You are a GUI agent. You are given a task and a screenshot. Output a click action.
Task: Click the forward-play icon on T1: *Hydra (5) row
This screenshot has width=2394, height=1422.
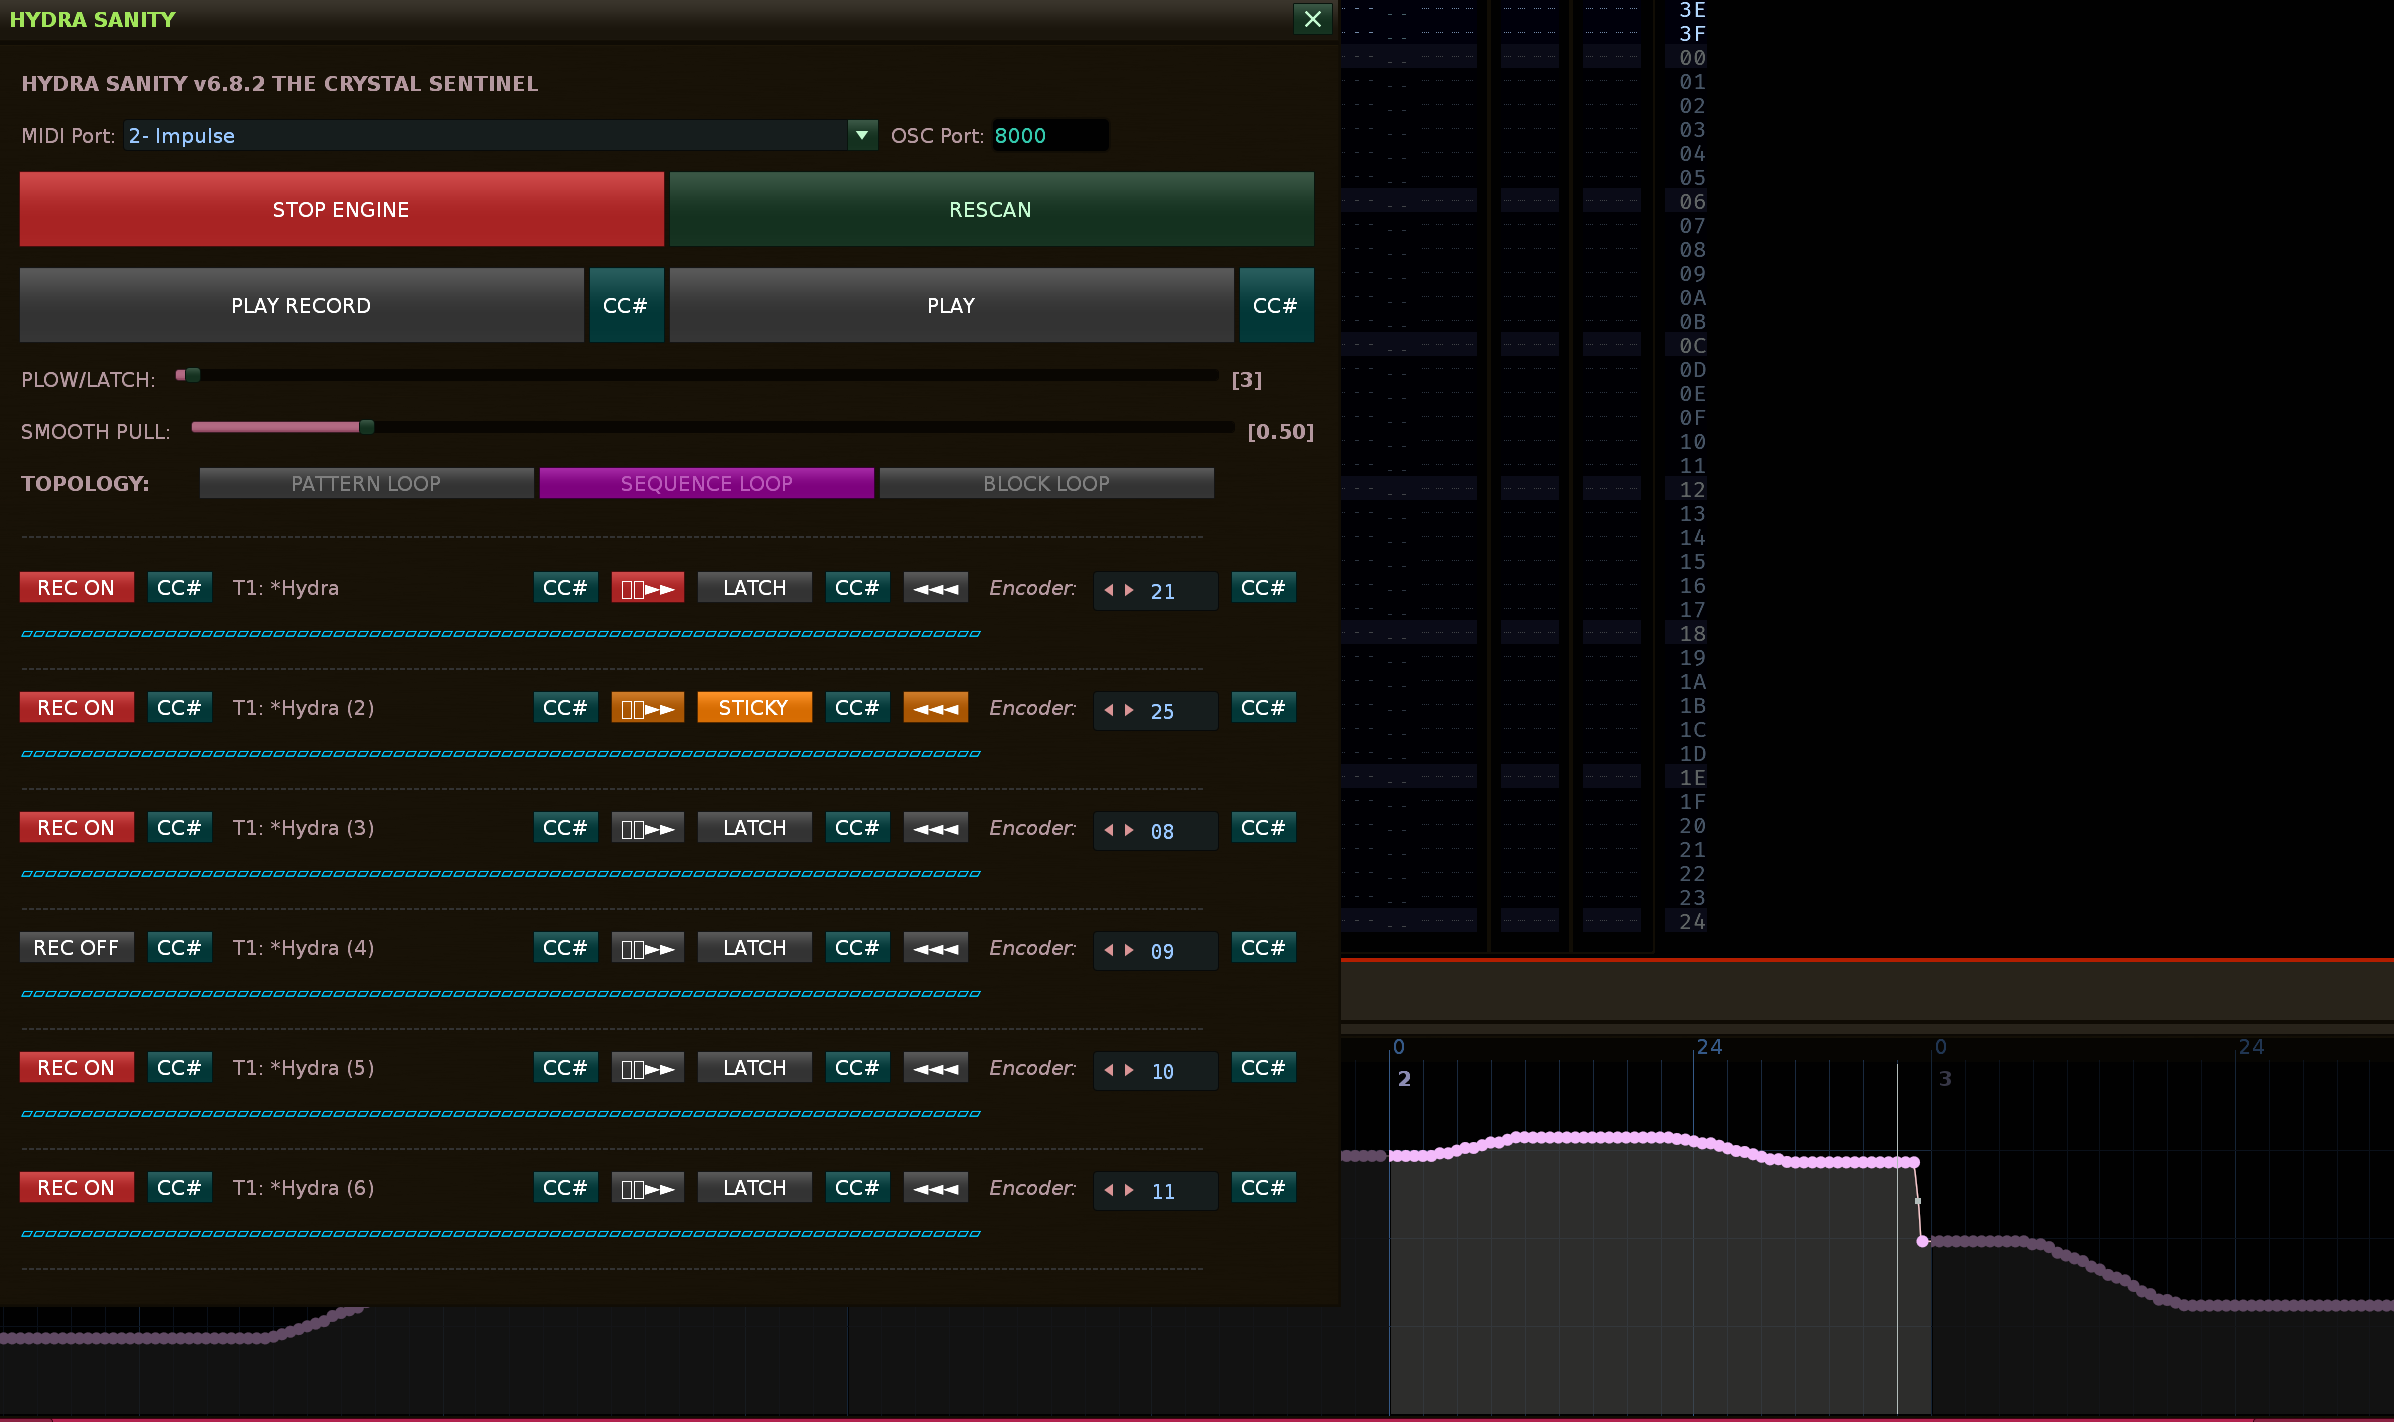(647, 1068)
